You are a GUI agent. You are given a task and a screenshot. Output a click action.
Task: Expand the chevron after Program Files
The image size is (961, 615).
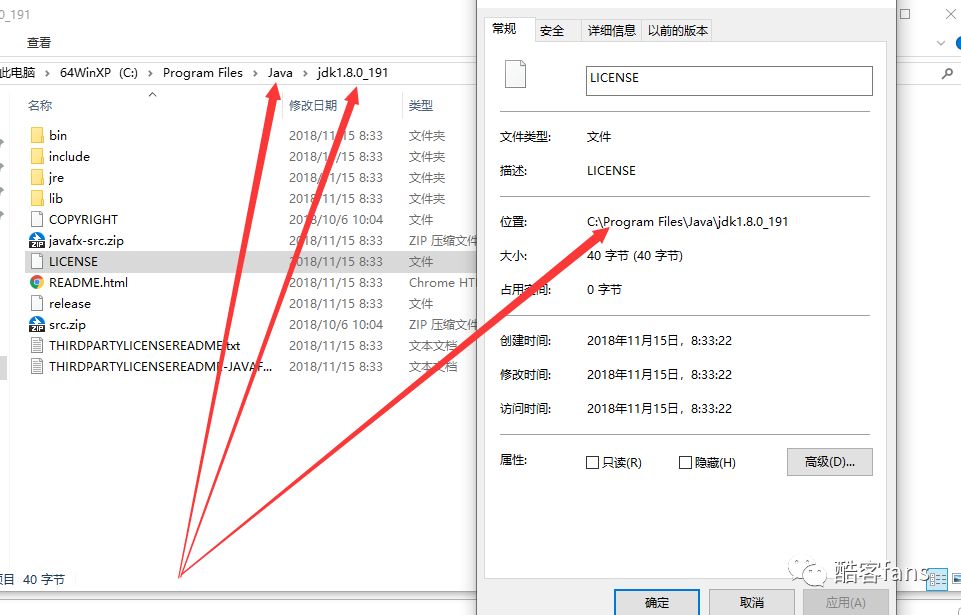pos(256,73)
